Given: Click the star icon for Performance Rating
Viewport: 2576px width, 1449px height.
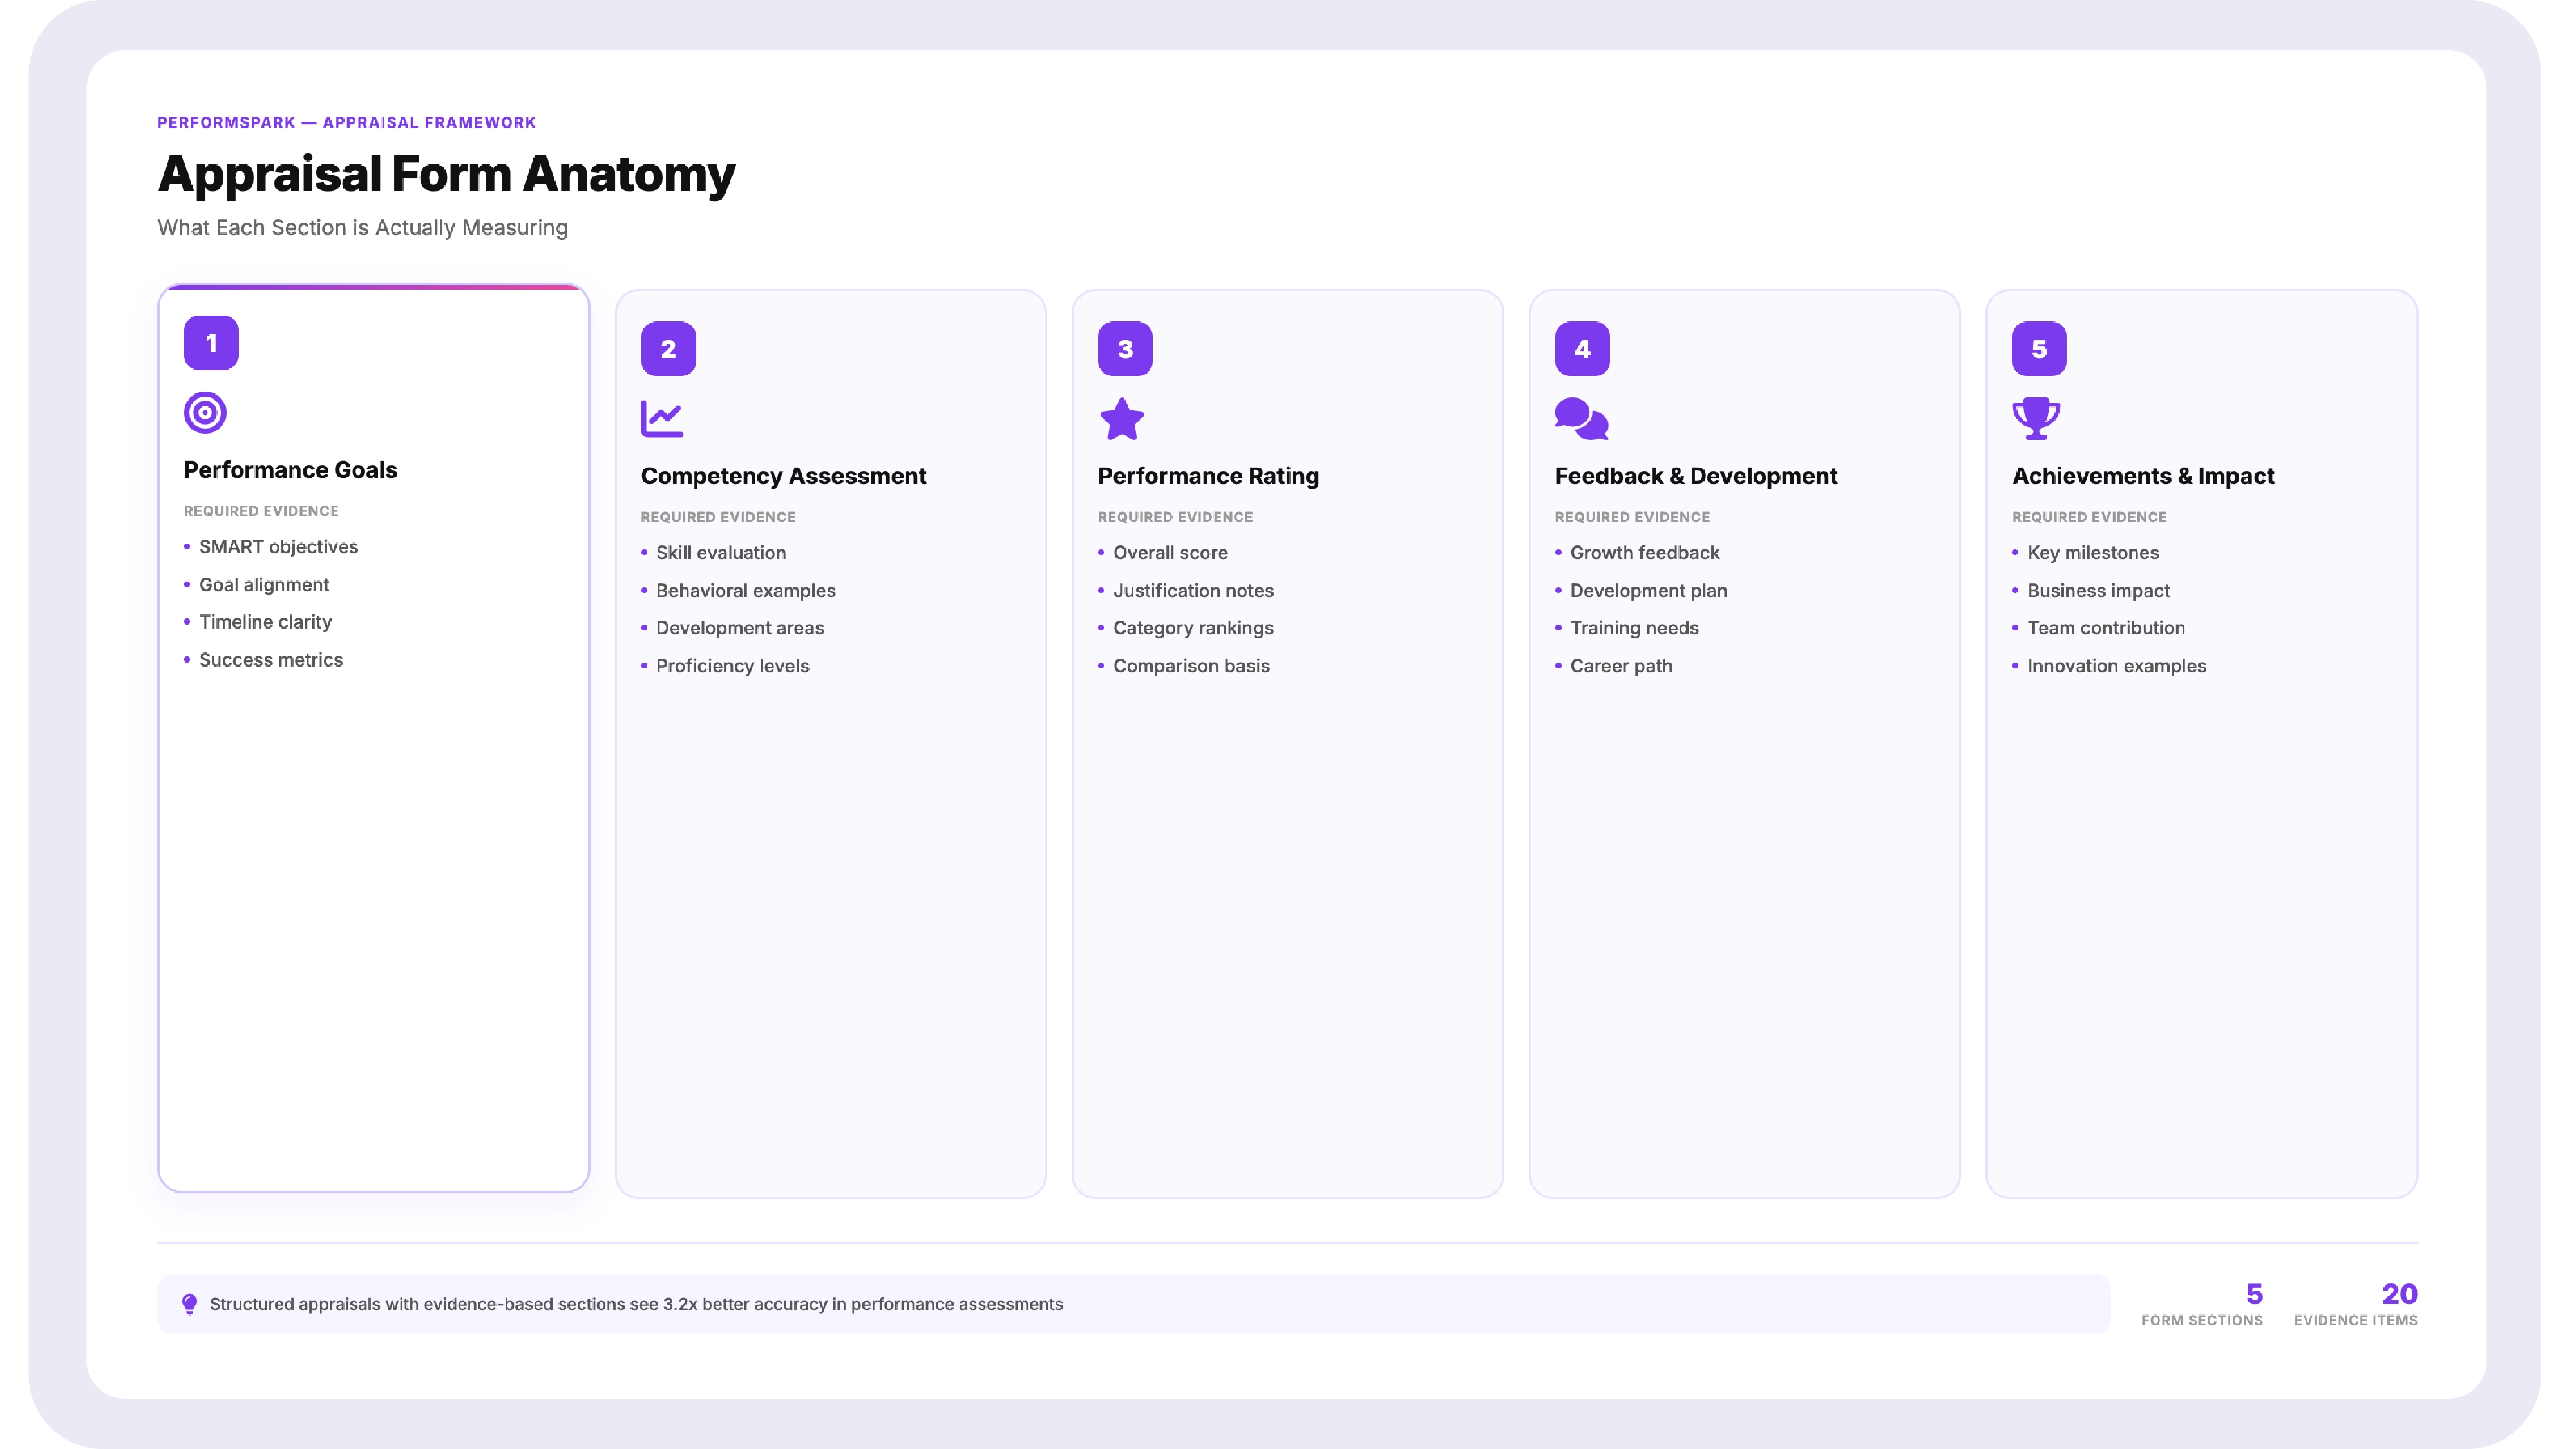Looking at the screenshot, I should (x=1122, y=419).
